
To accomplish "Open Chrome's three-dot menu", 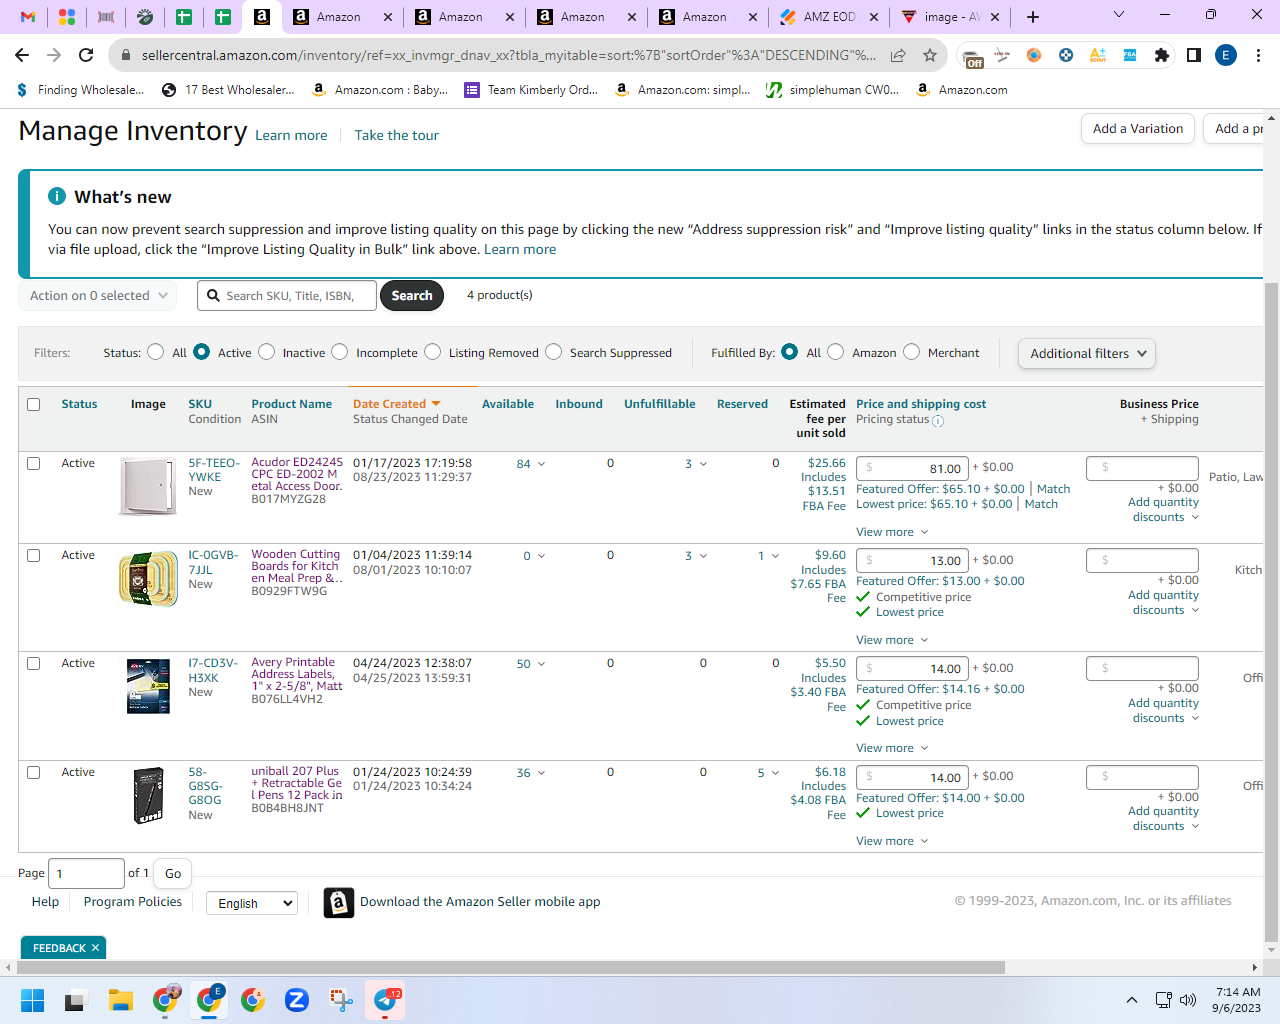I will click(1258, 55).
